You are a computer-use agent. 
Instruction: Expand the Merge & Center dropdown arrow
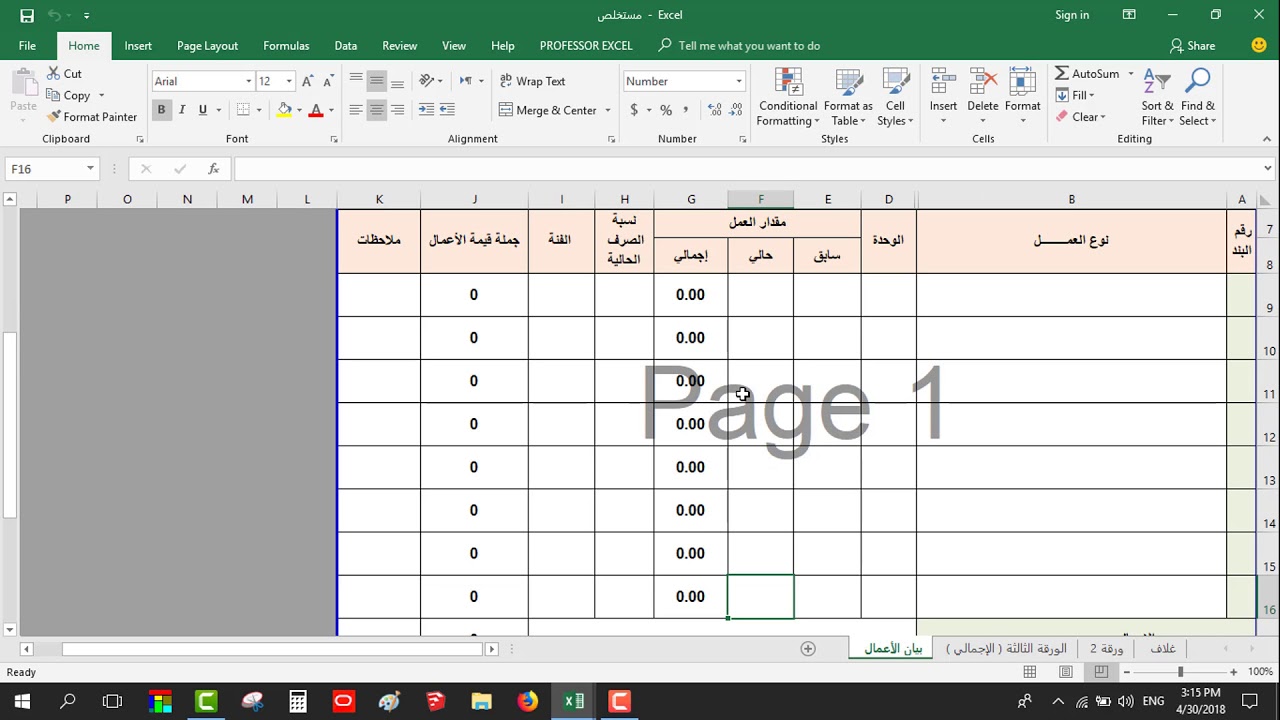tap(607, 110)
